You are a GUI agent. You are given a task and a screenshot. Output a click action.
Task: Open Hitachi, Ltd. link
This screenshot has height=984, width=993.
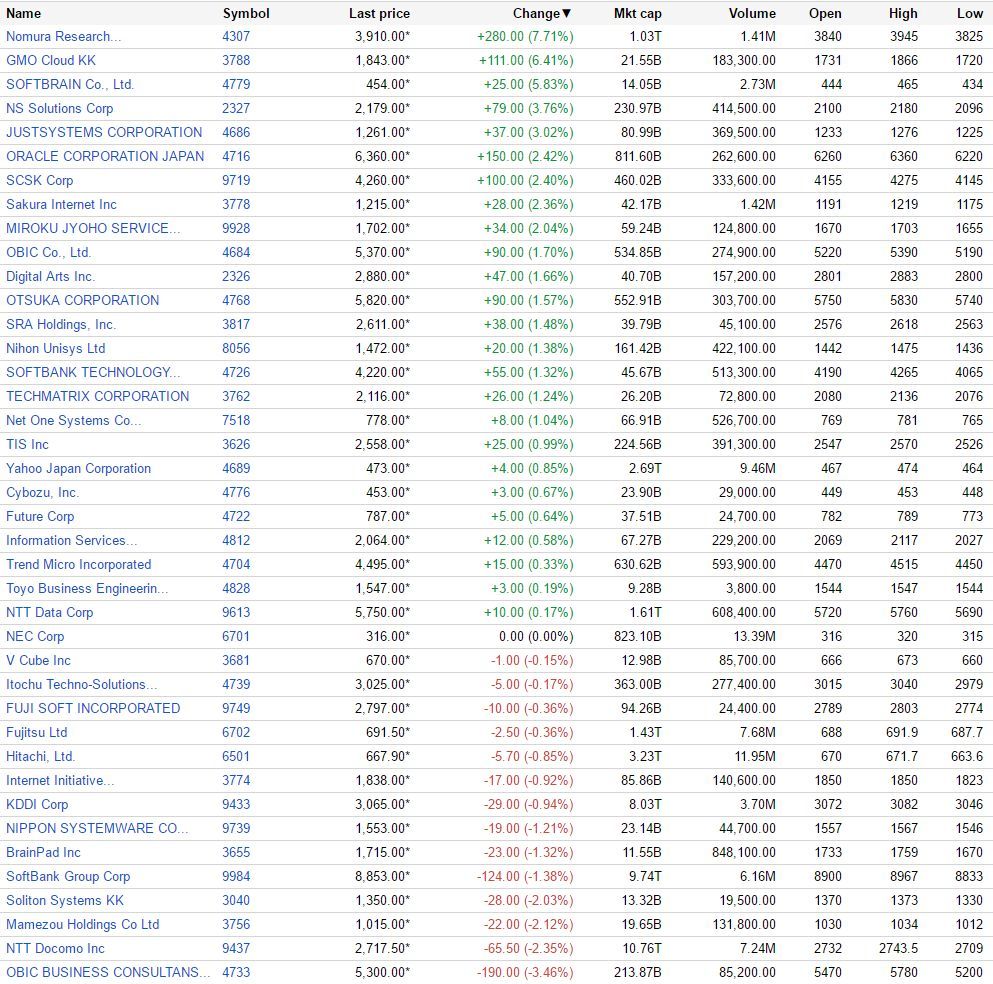[41, 758]
